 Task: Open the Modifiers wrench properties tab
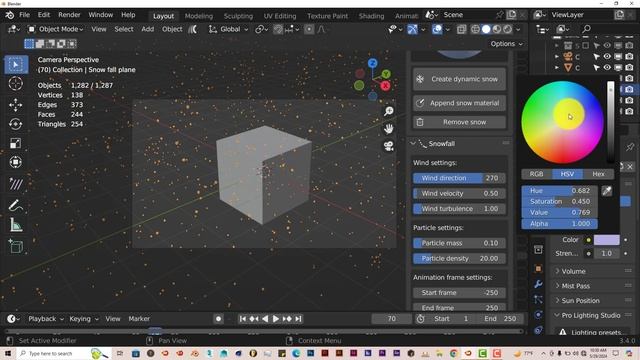538,284
